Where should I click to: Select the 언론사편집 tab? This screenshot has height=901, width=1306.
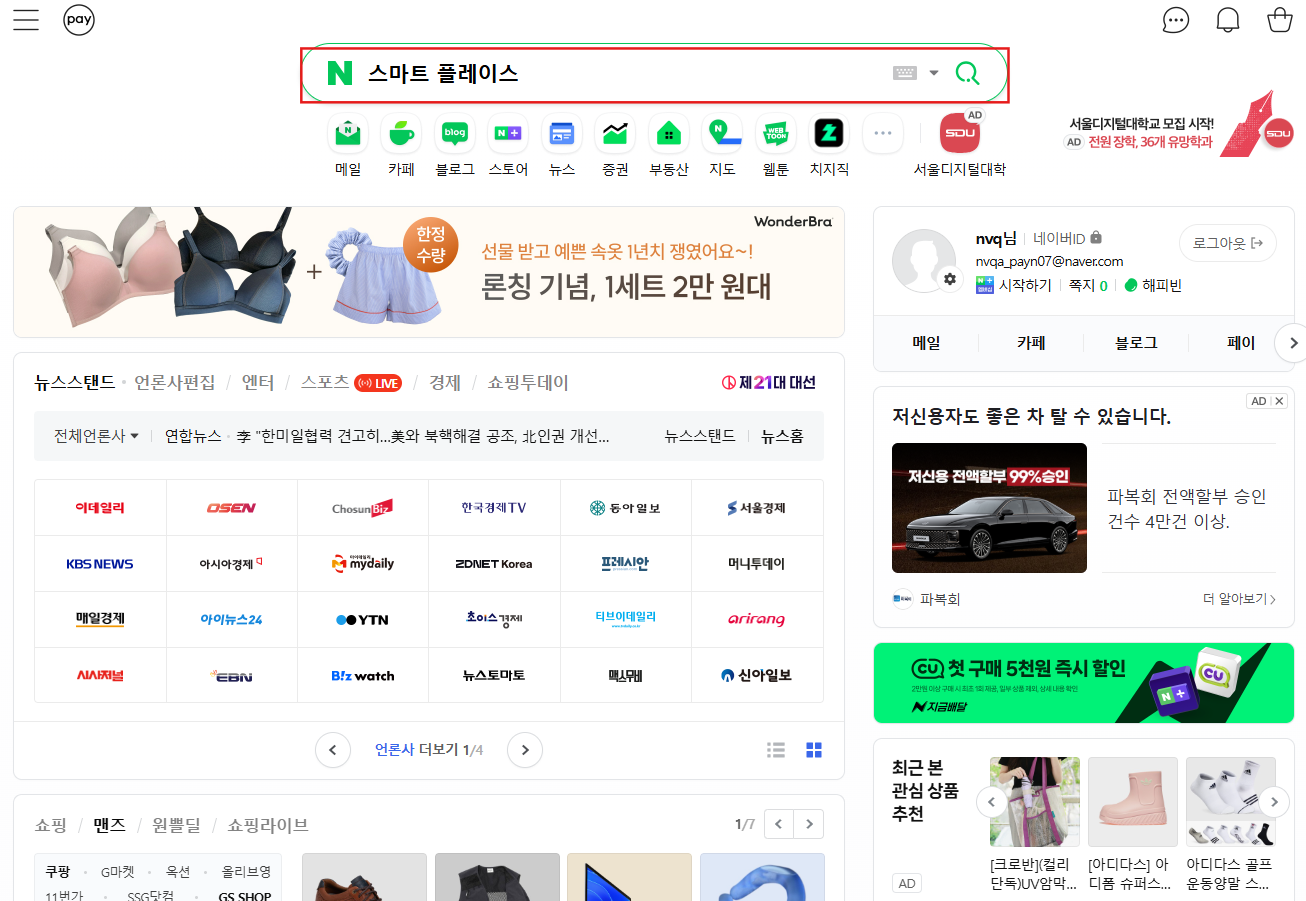pos(175,383)
